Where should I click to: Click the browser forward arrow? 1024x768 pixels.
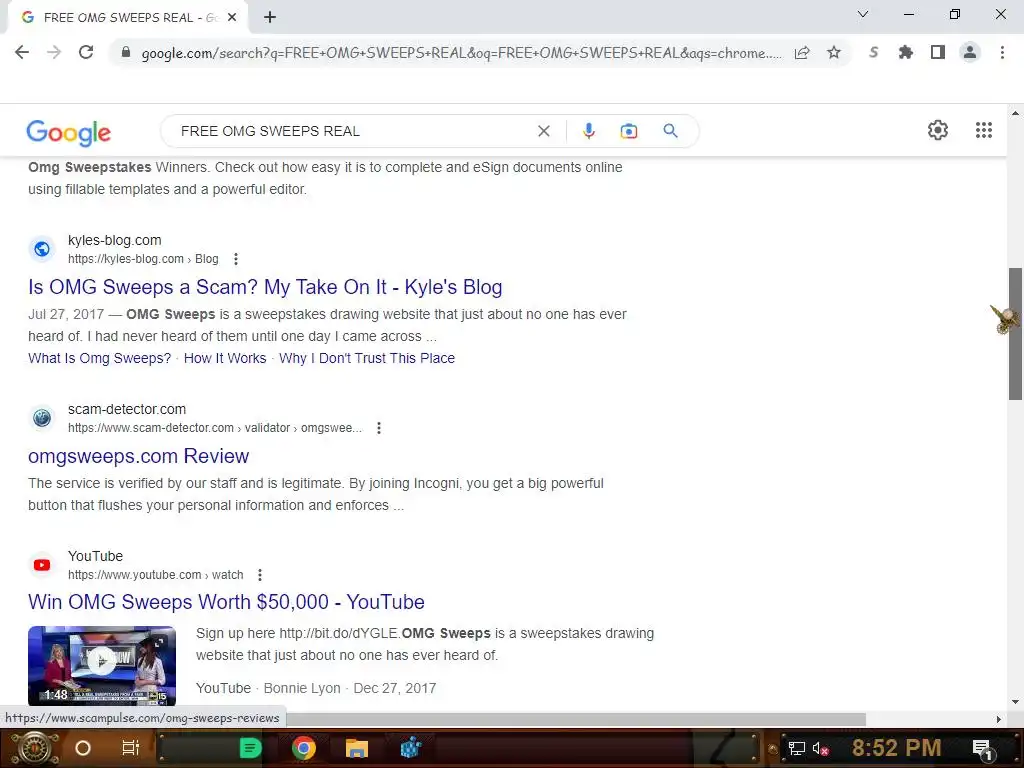(54, 52)
